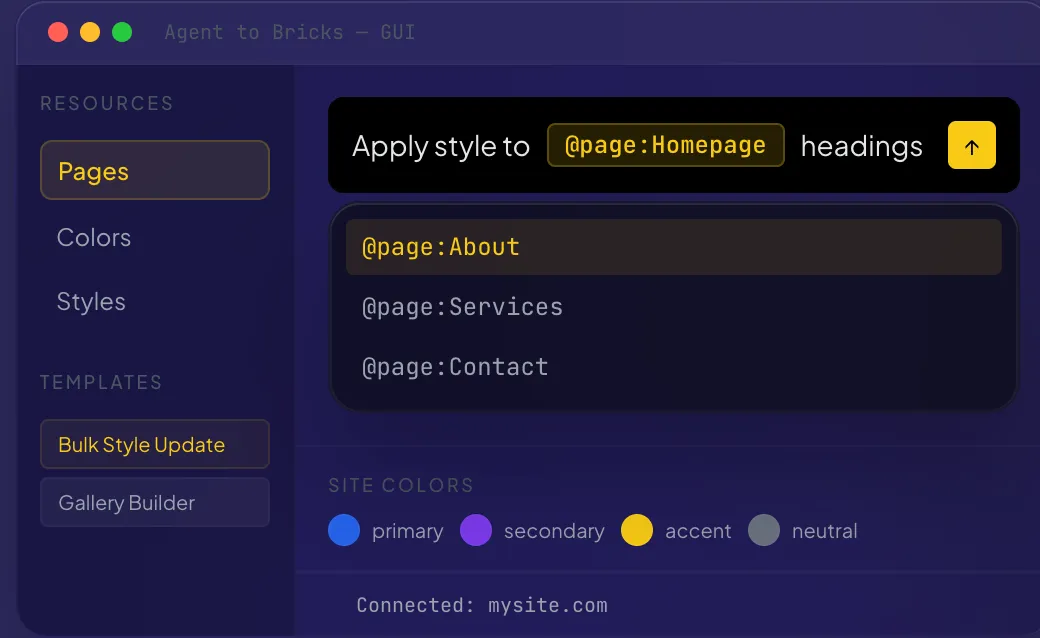Screen dimensions: 1040x638
Task: Click the yellow submit arrow icon
Action: (x=971, y=145)
